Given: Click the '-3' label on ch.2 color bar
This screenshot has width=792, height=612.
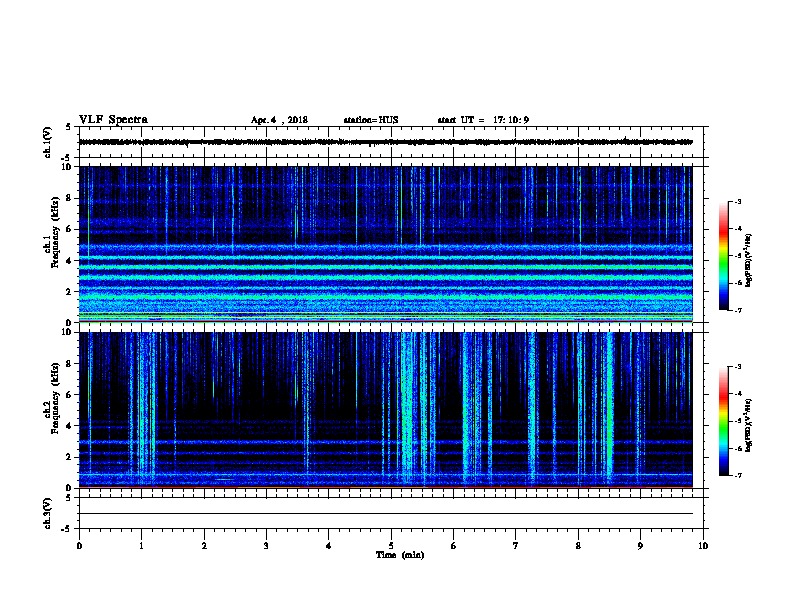Looking at the screenshot, I should 737,367.
